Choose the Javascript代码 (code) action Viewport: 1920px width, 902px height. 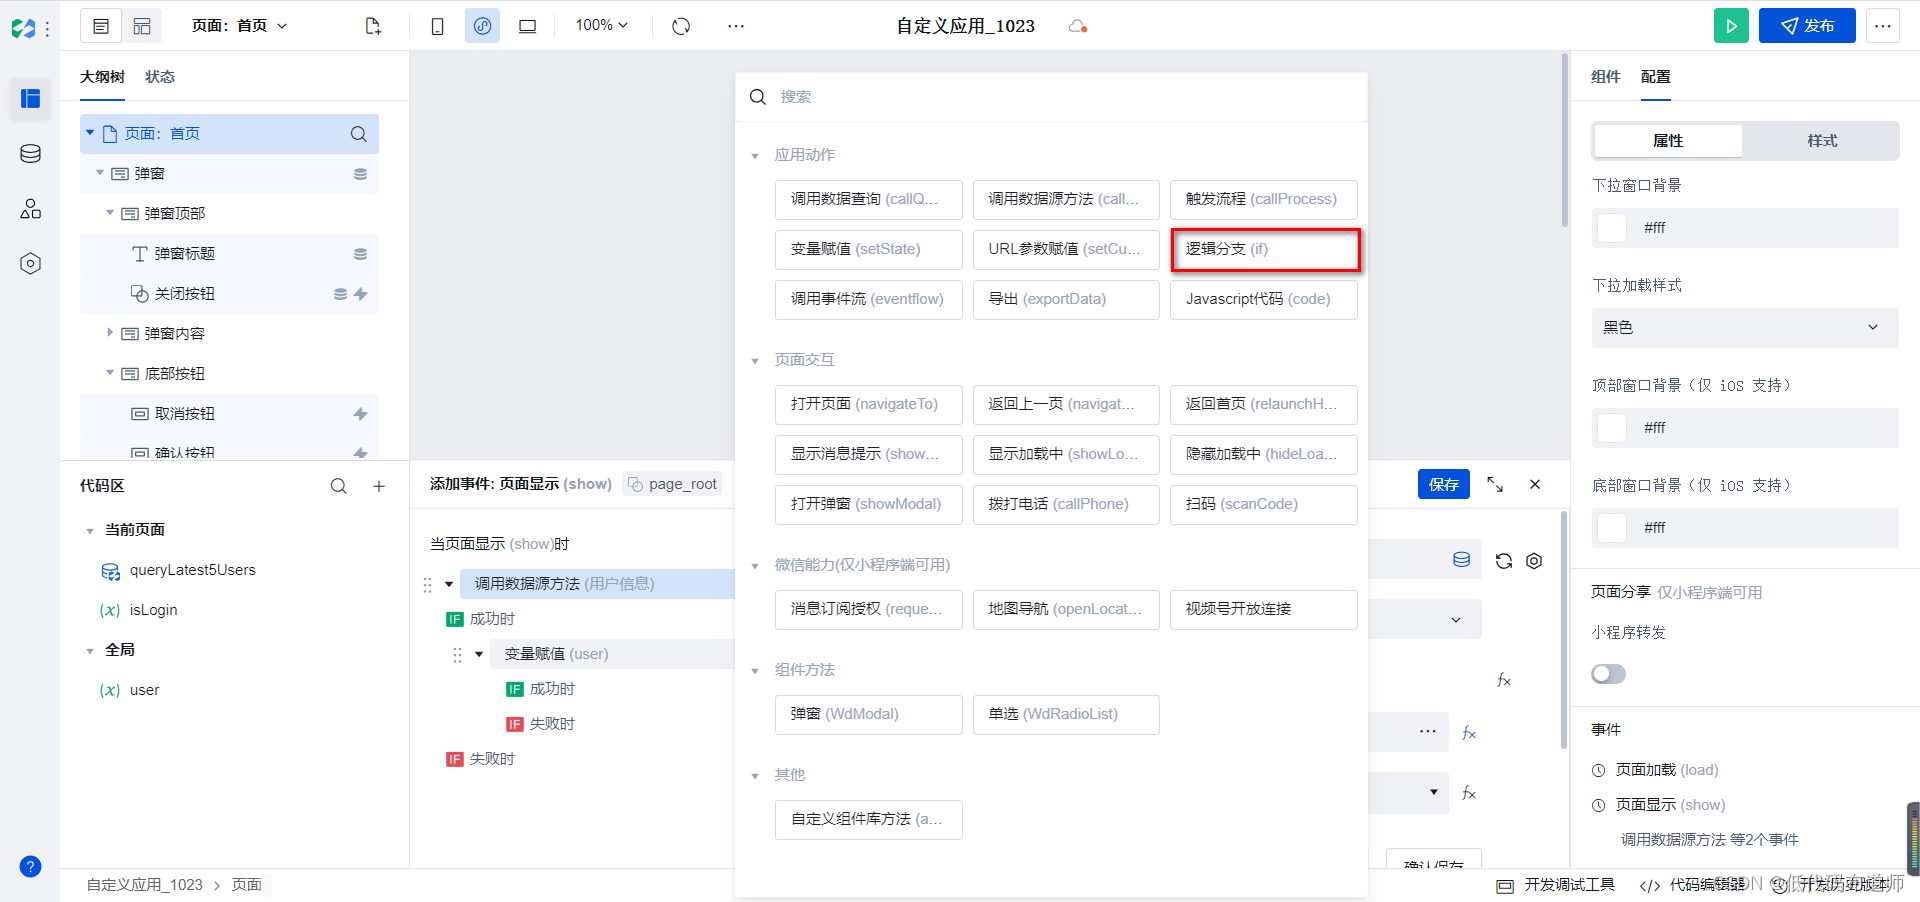pos(1264,299)
